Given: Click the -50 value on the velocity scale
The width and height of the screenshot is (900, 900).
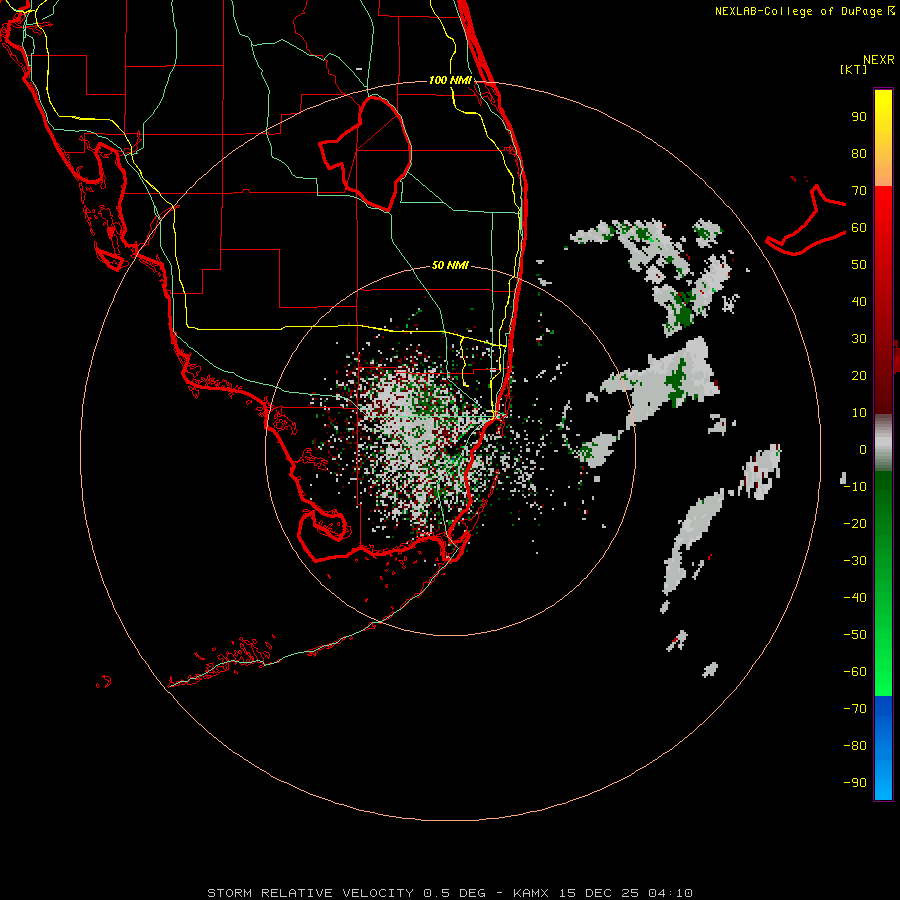Looking at the screenshot, I should tap(855, 635).
